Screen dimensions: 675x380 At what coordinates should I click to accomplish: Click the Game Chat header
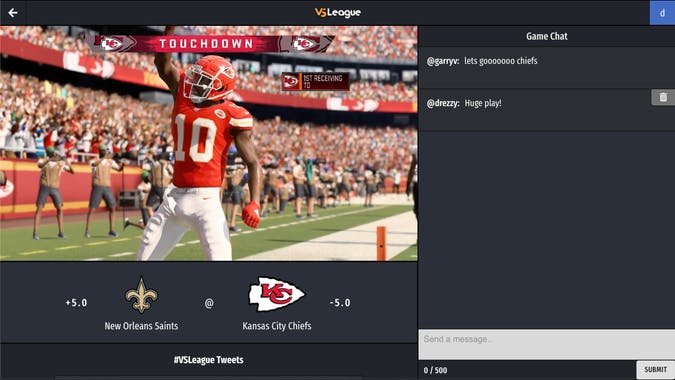547,37
